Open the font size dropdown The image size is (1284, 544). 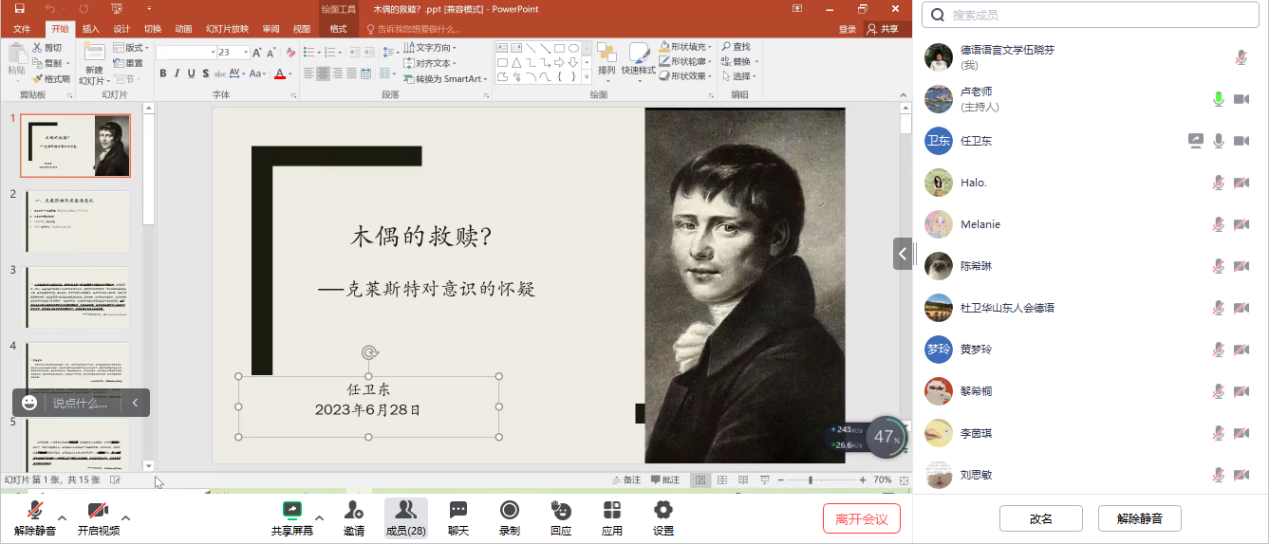point(246,52)
